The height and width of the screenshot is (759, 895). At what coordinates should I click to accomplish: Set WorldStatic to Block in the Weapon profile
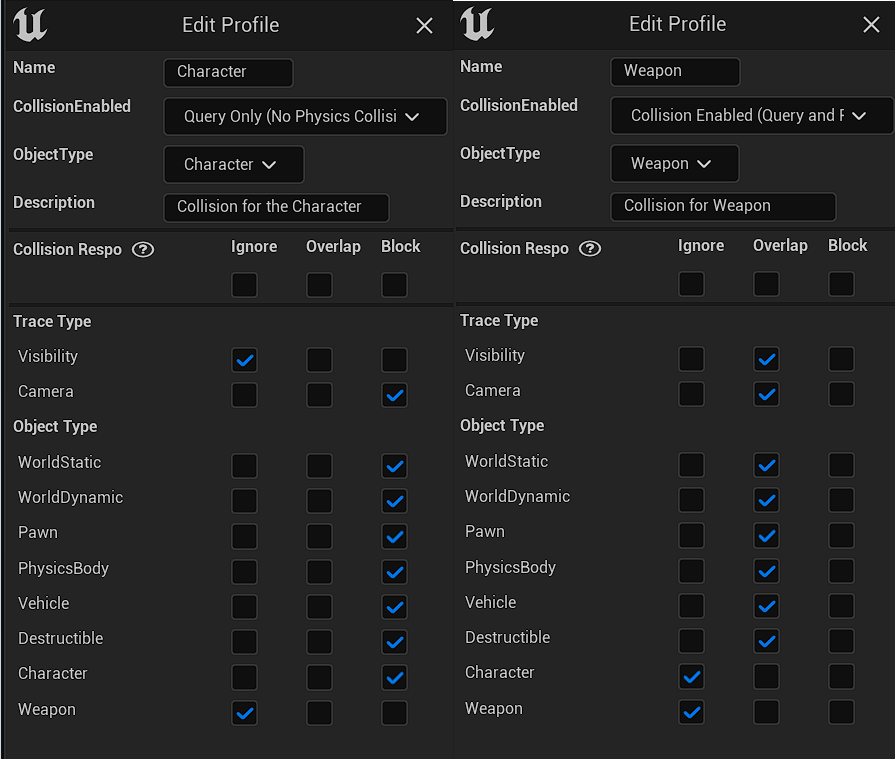(x=841, y=465)
